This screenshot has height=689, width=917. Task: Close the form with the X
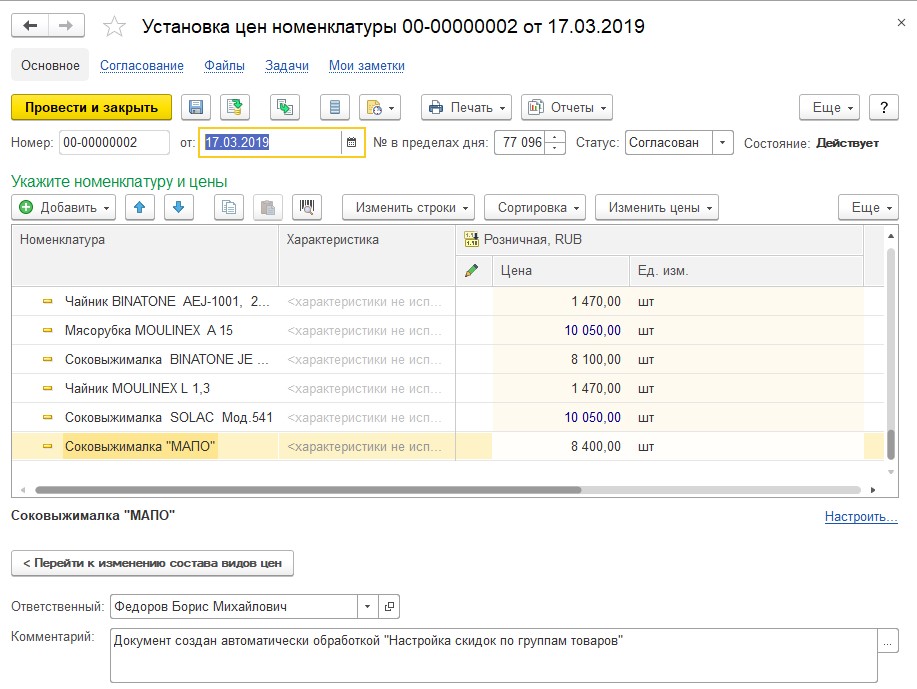[x=901, y=23]
